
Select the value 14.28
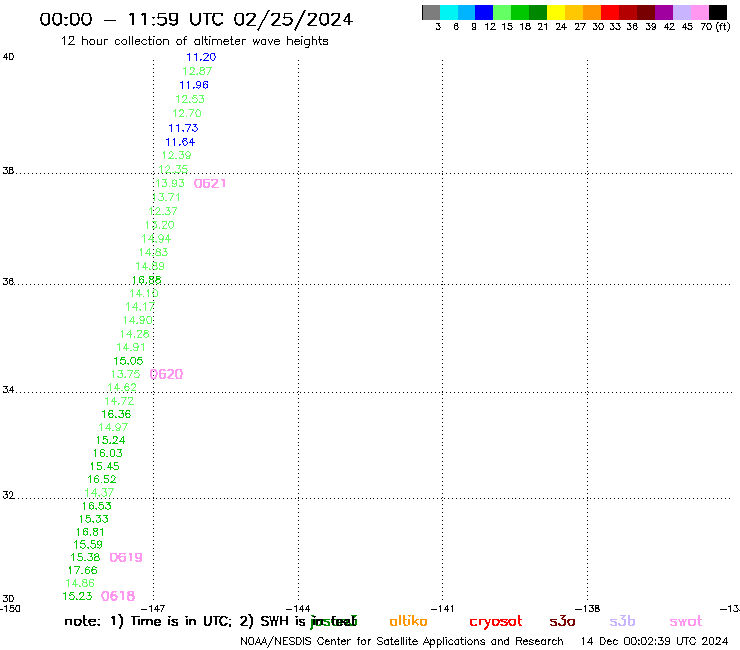135,334
